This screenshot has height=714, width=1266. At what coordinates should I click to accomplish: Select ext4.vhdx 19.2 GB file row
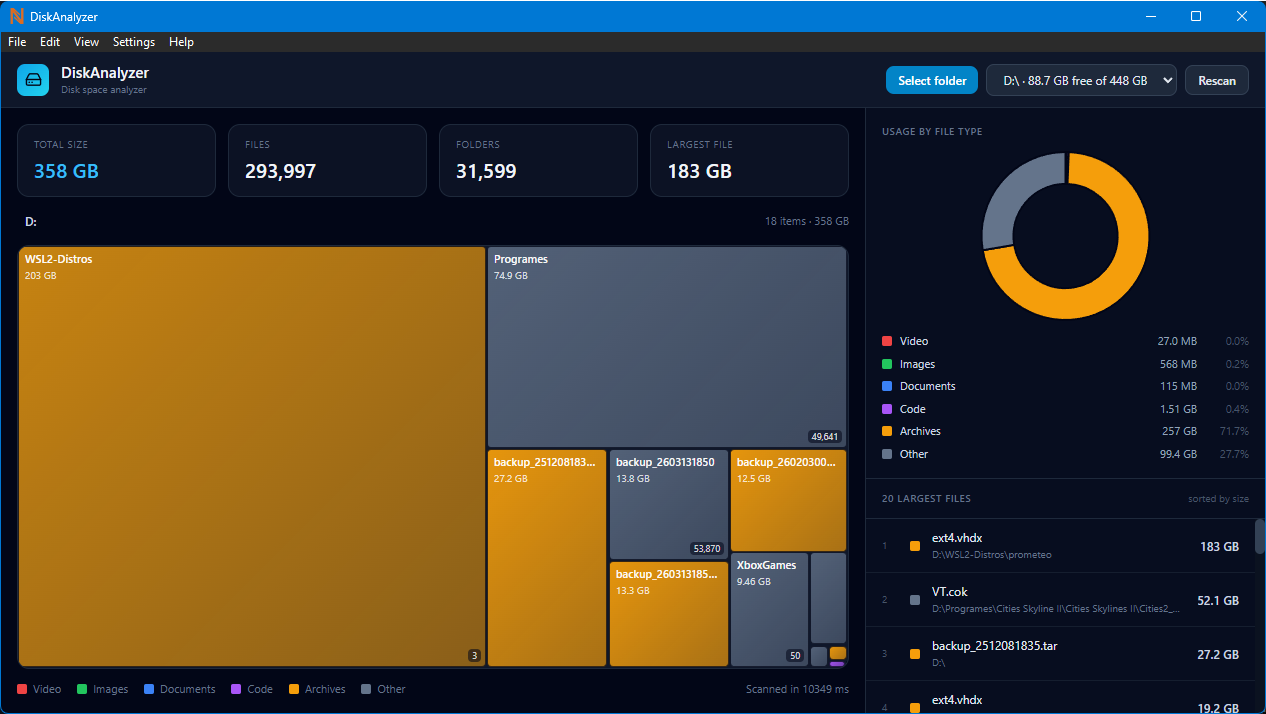(1060, 698)
